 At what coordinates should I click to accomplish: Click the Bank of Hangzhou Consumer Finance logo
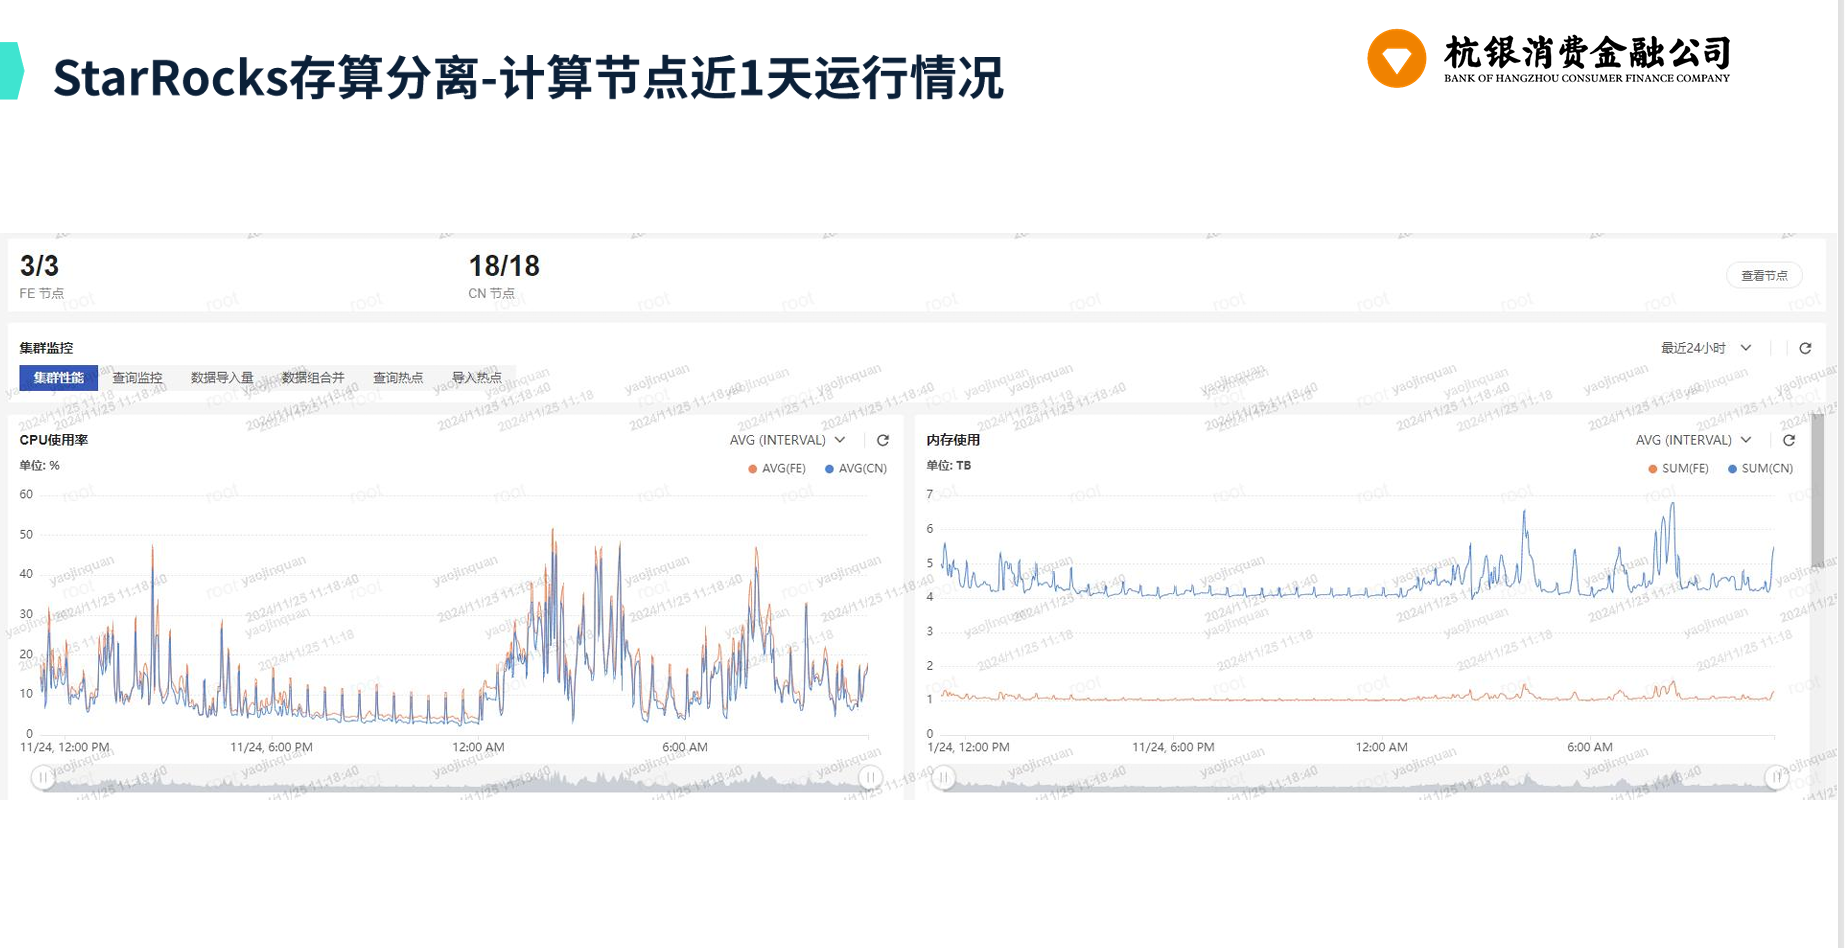click(1548, 58)
